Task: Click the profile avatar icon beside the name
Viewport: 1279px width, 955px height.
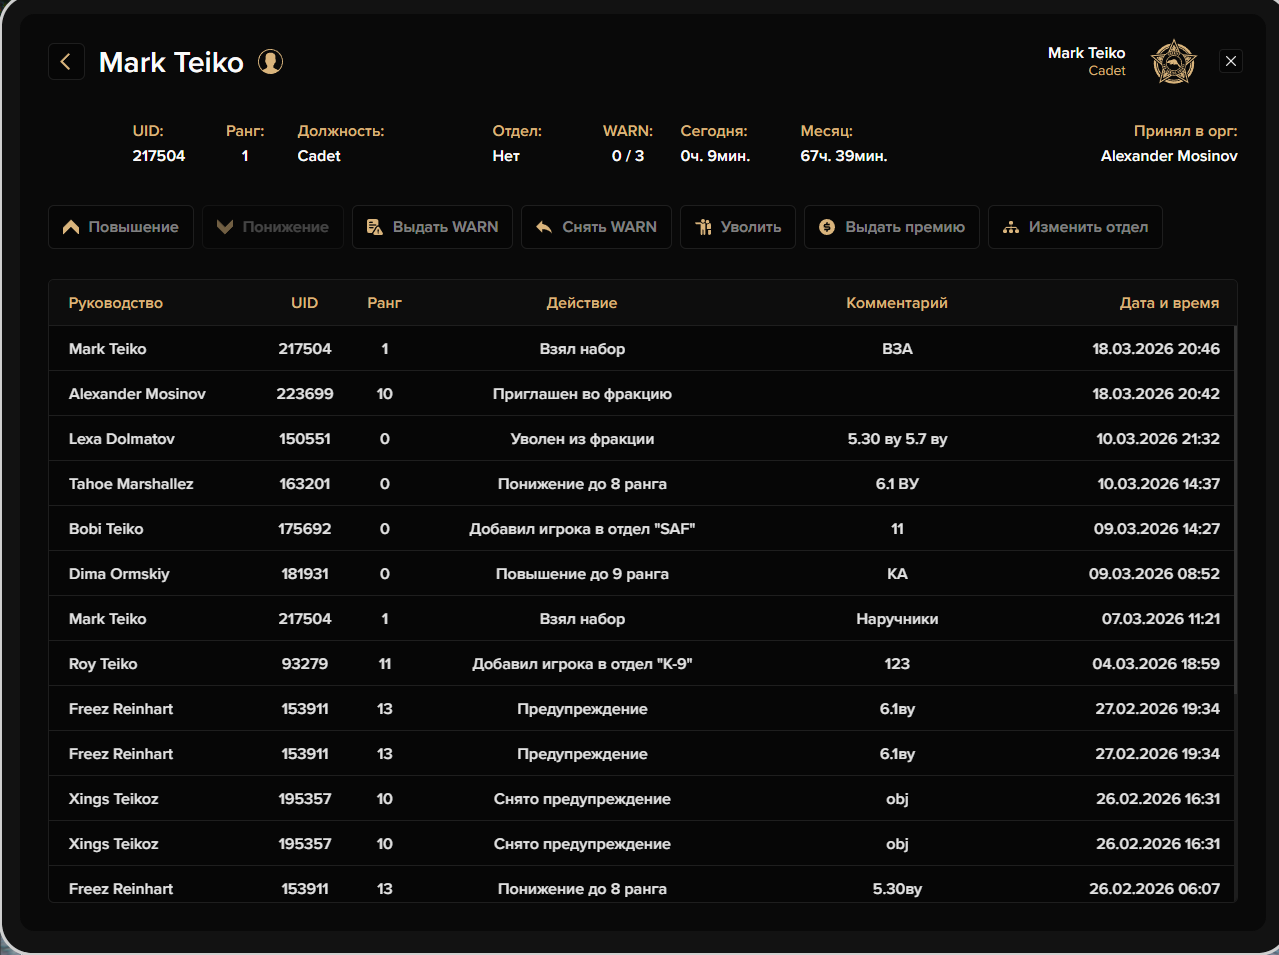Action: tap(270, 62)
